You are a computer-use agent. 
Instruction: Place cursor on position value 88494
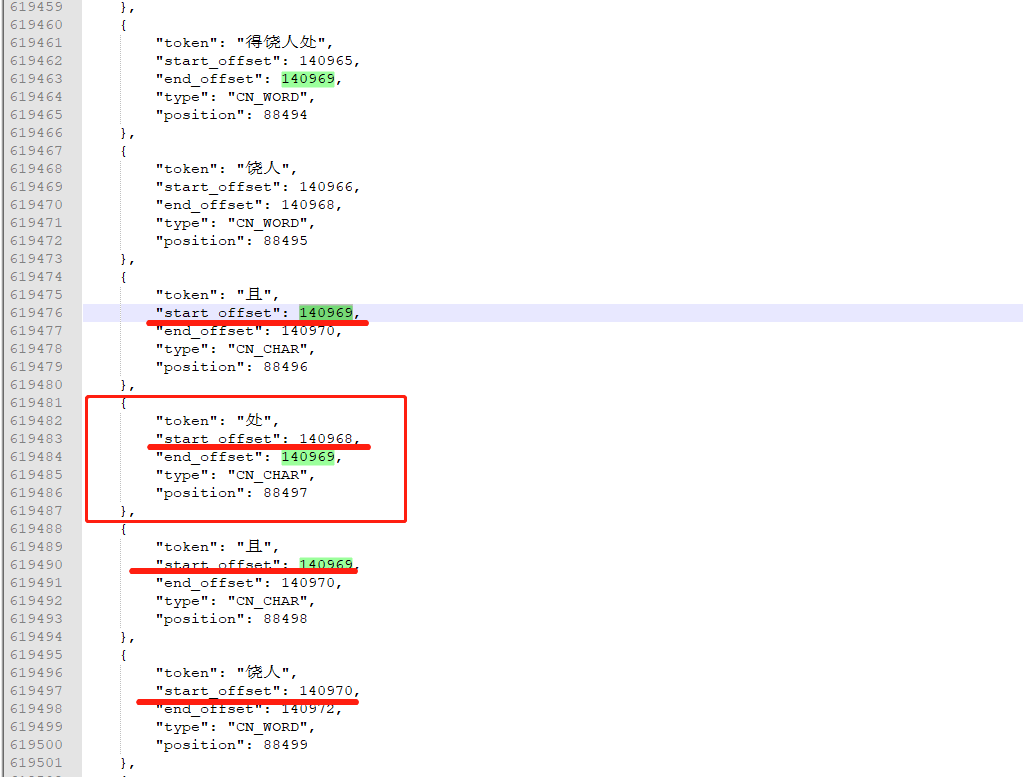[284, 115]
